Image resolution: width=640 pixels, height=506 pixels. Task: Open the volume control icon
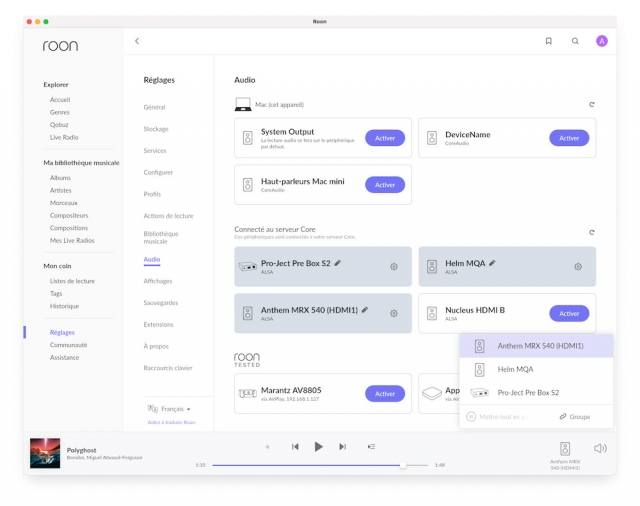click(x=600, y=448)
